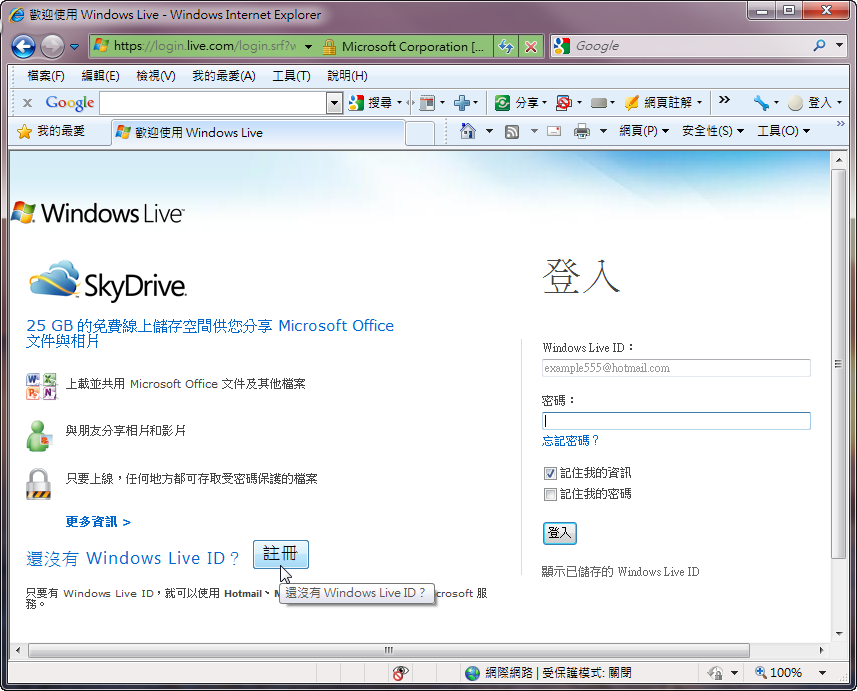Click the vertical scrollbar down arrow
This screenshot has width=857, height=691.
[839, 634]
